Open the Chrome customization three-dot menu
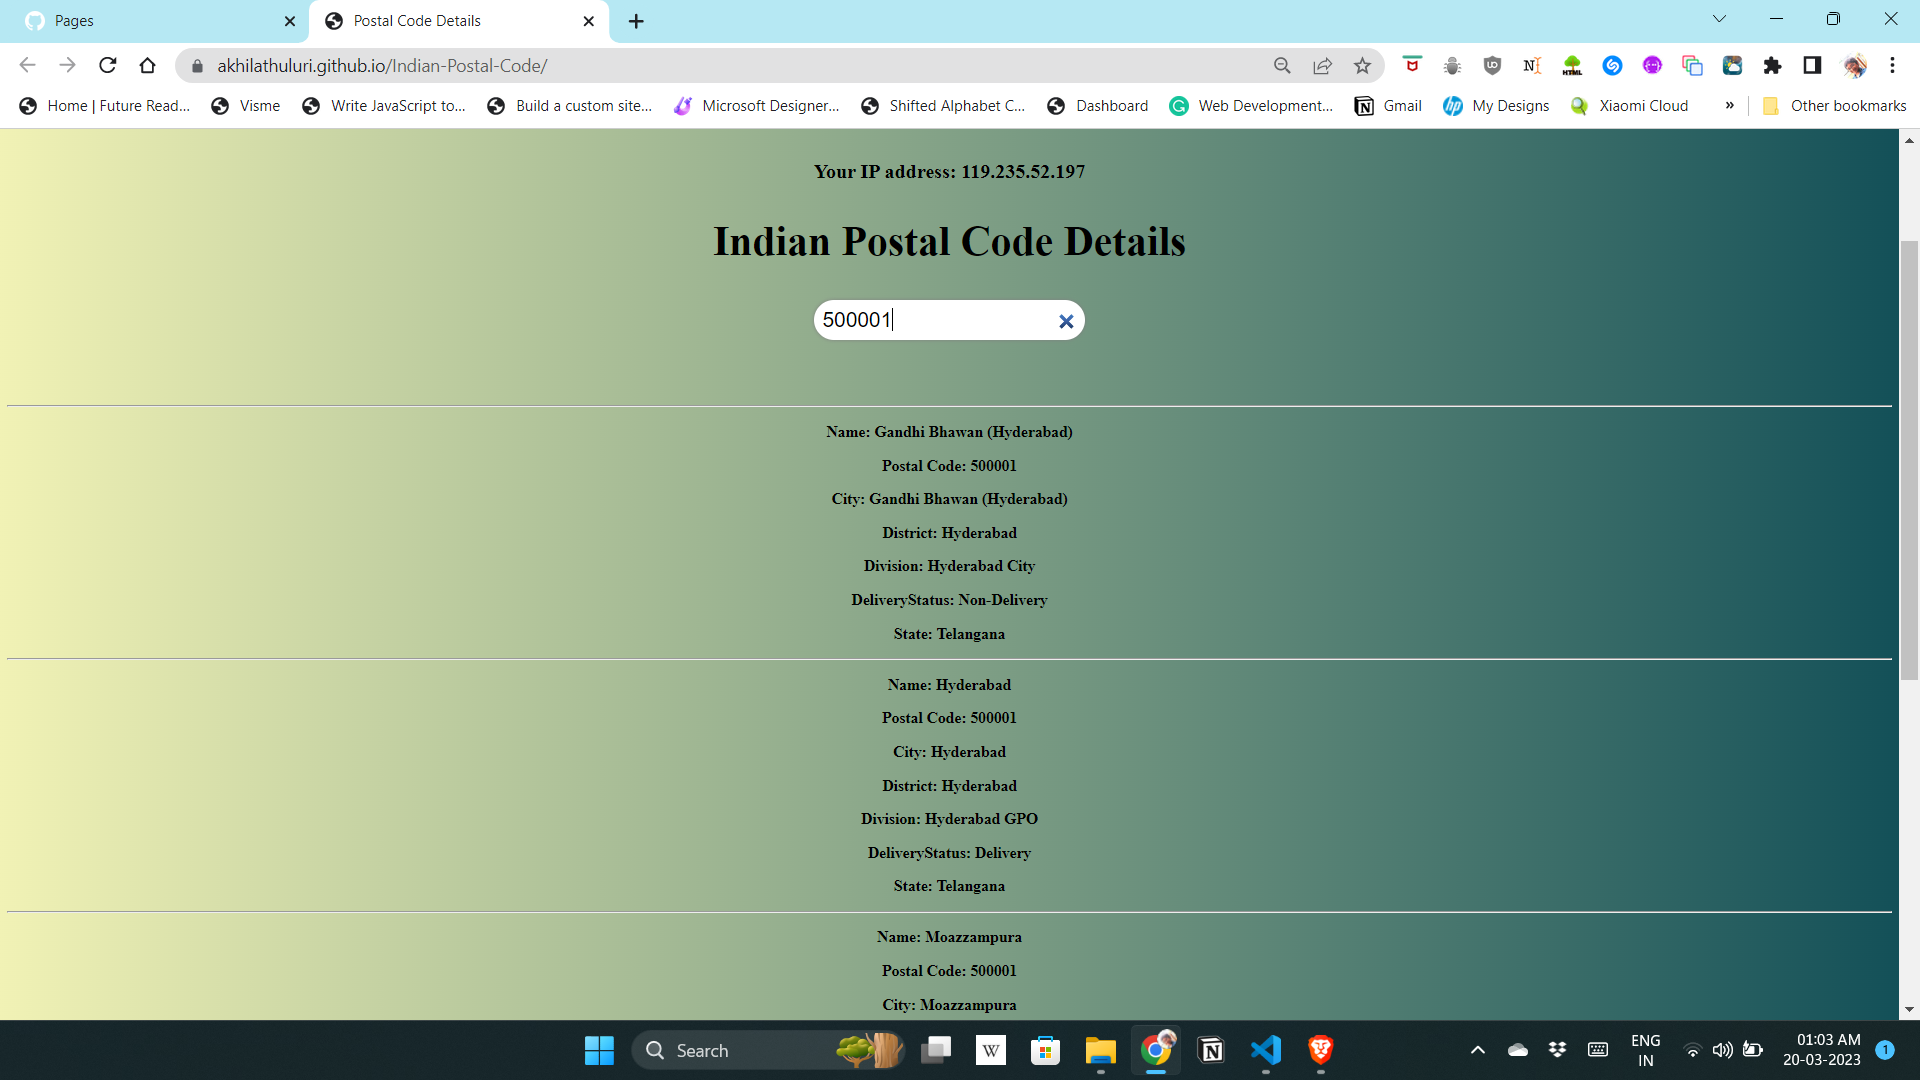 1893,65
